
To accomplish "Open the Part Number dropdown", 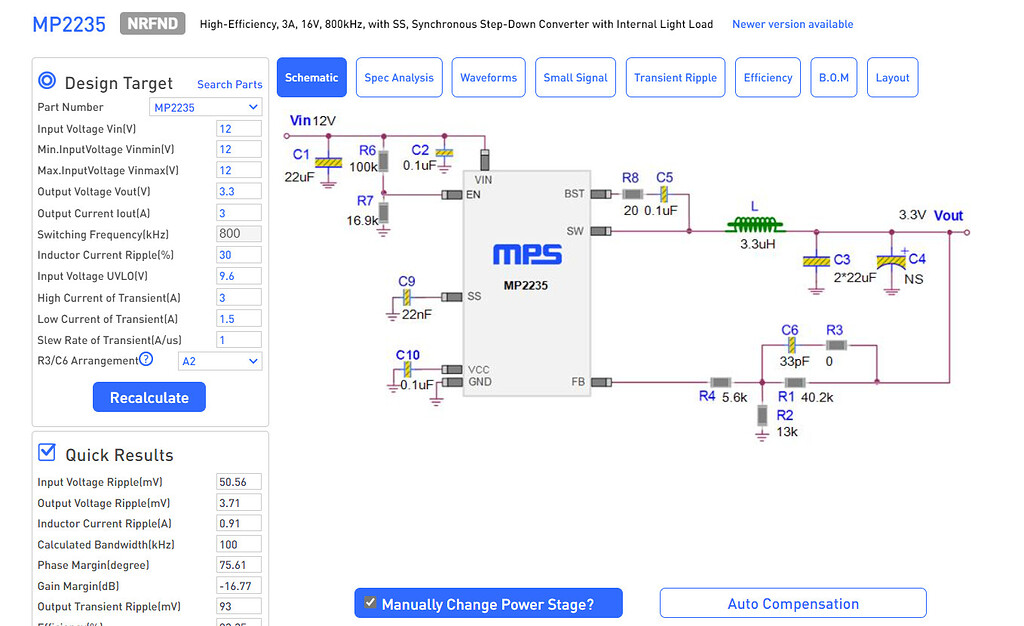I will tap(206, 107).
